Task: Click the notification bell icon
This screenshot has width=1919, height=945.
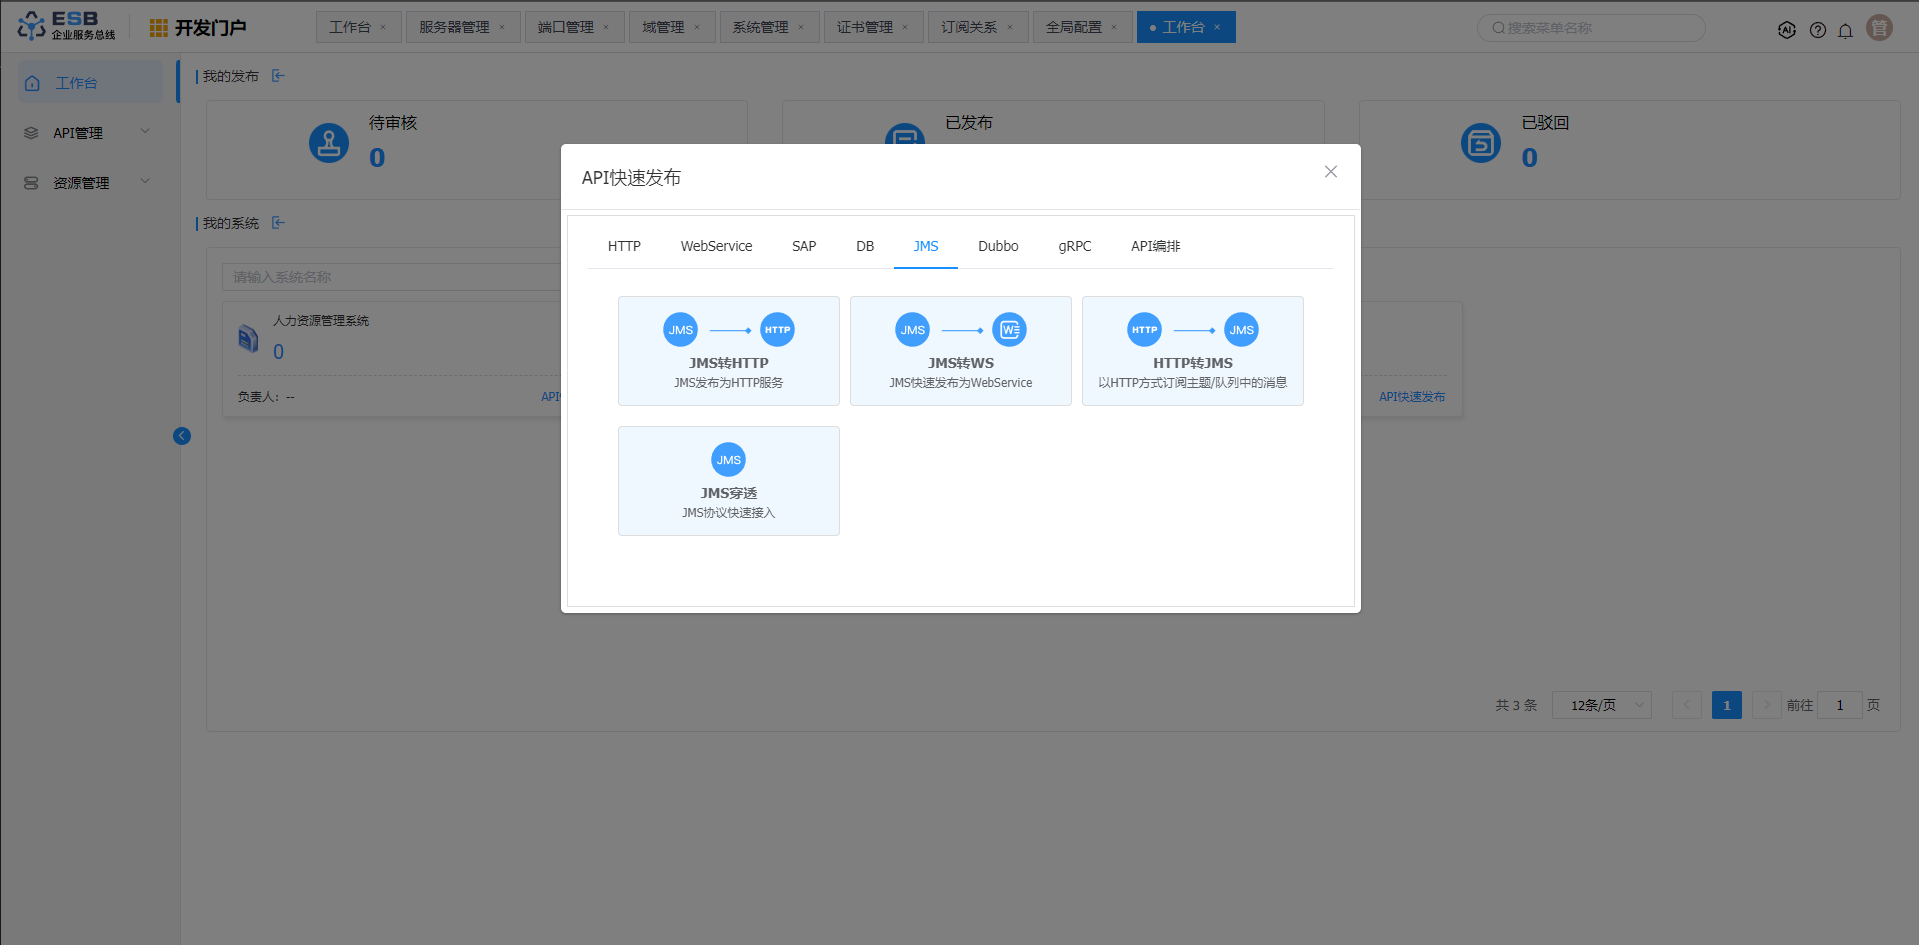Action: 1845,30
